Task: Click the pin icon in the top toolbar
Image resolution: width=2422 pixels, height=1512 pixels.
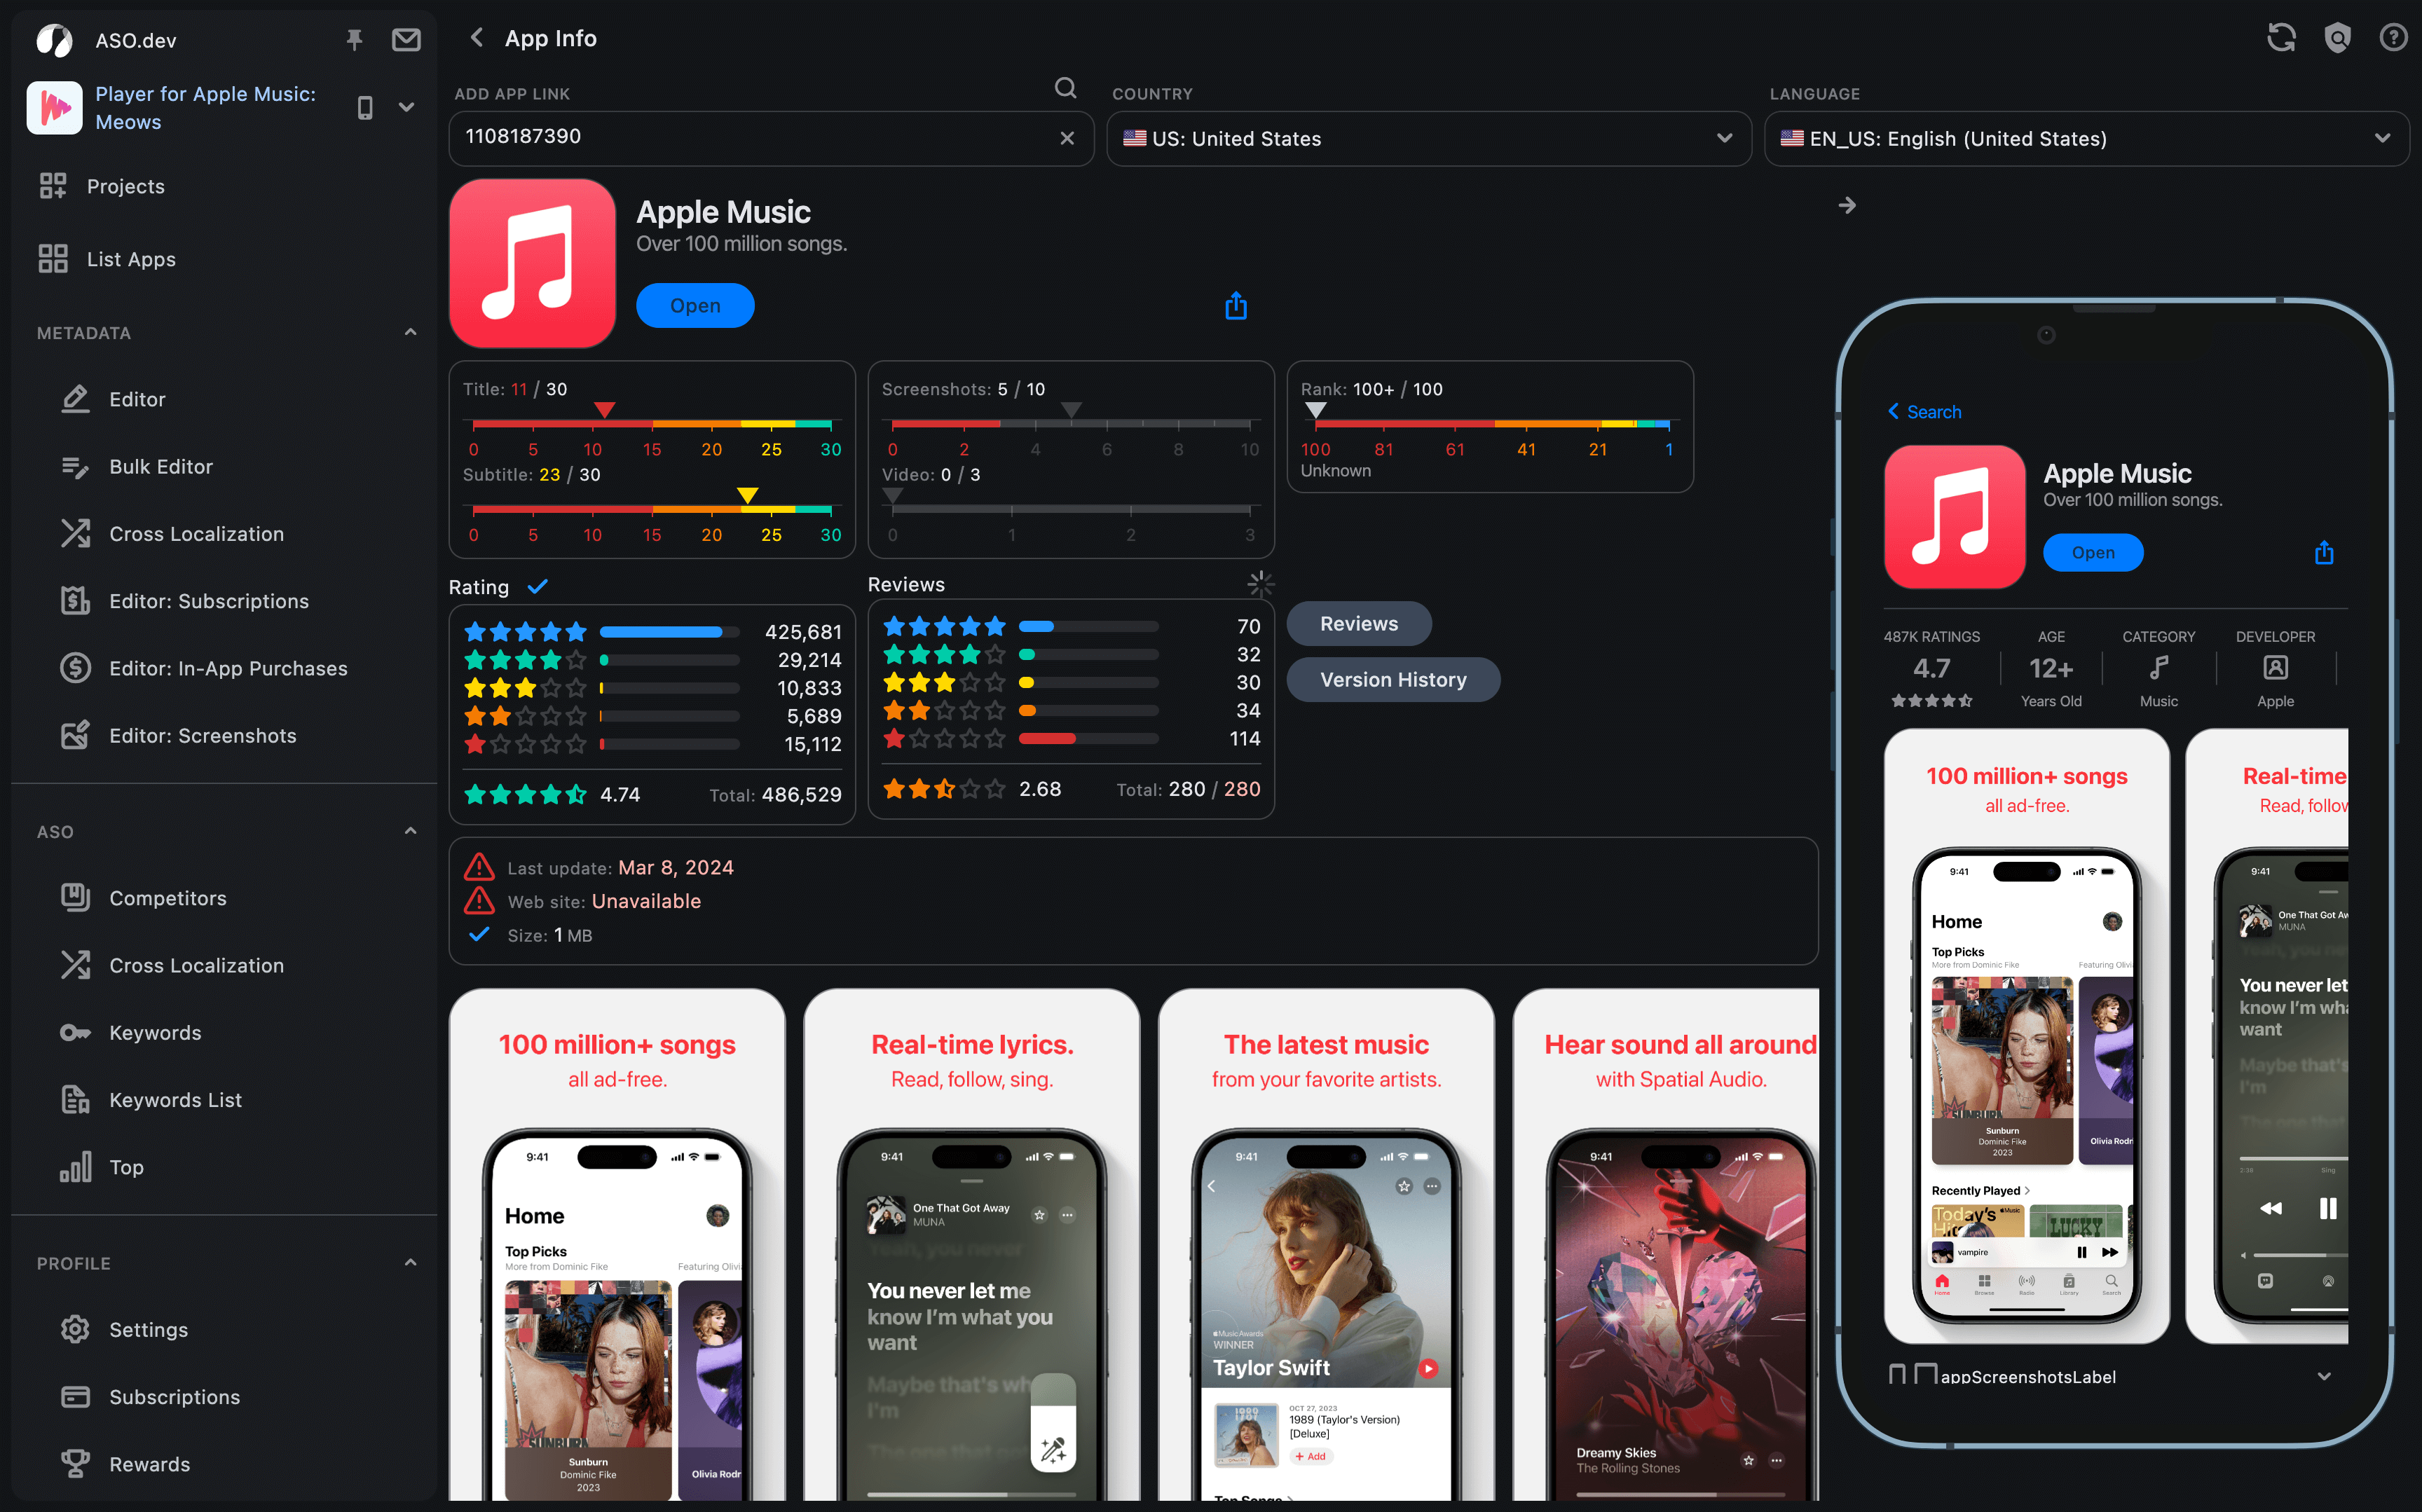Action: tap(354, 40)
